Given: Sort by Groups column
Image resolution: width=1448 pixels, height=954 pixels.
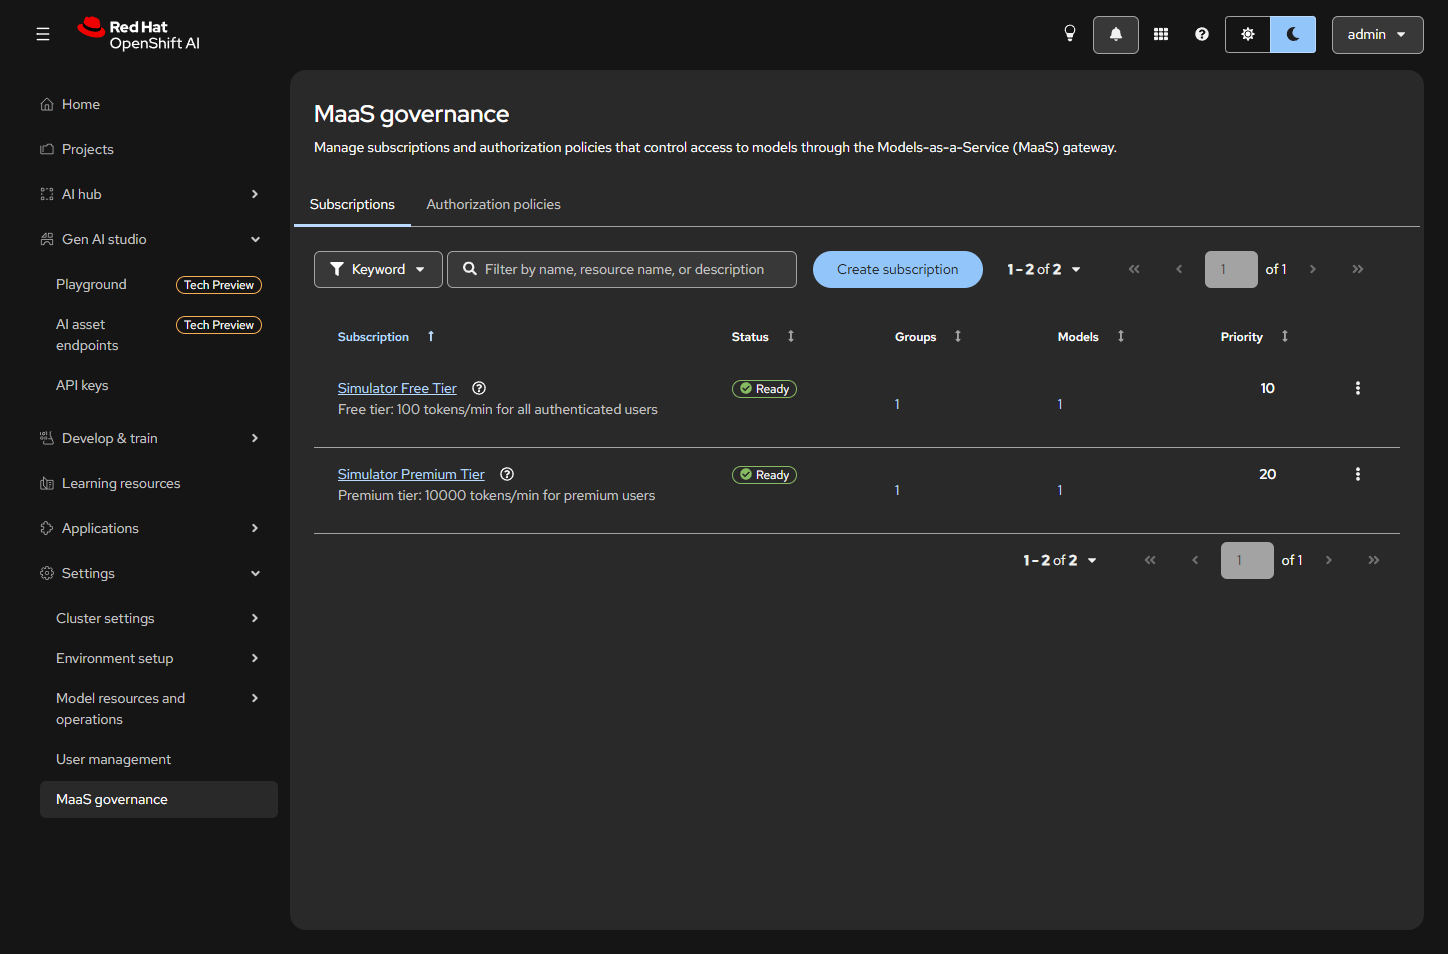Looking at the screenshot, I should [928, 337].
